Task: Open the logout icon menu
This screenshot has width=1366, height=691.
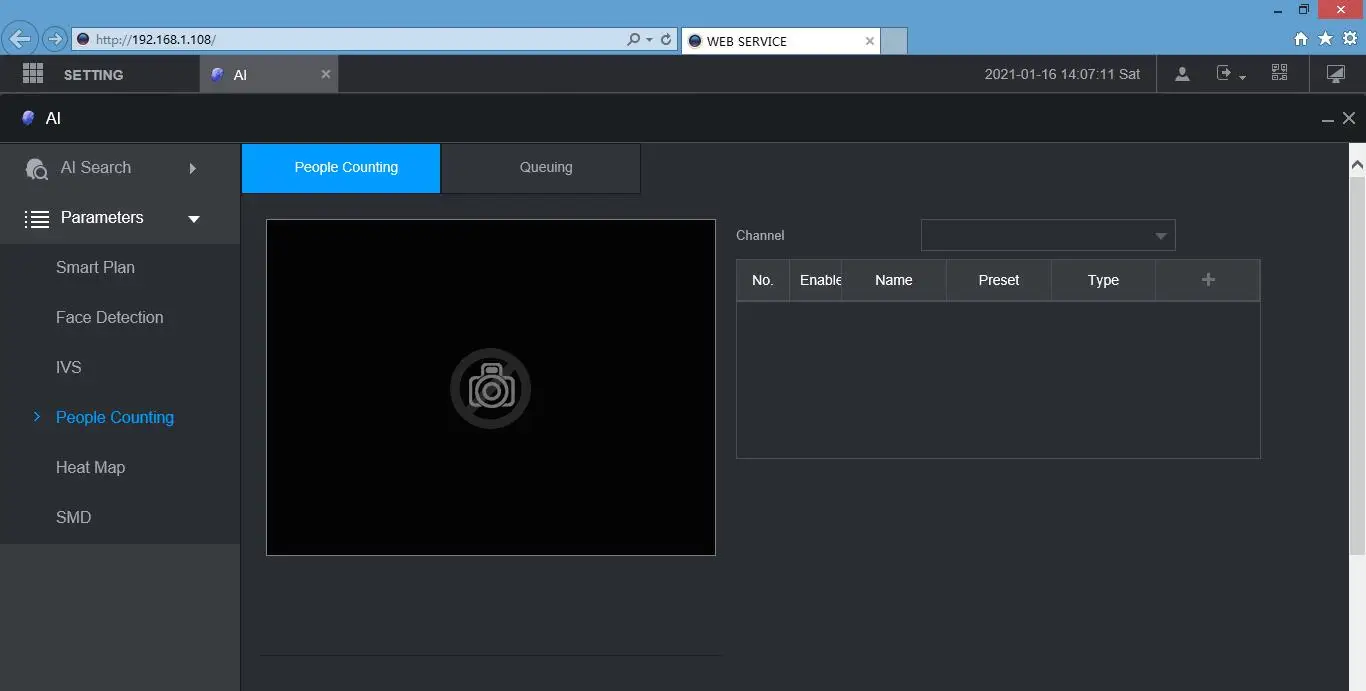Action: tap(1230, 74)
